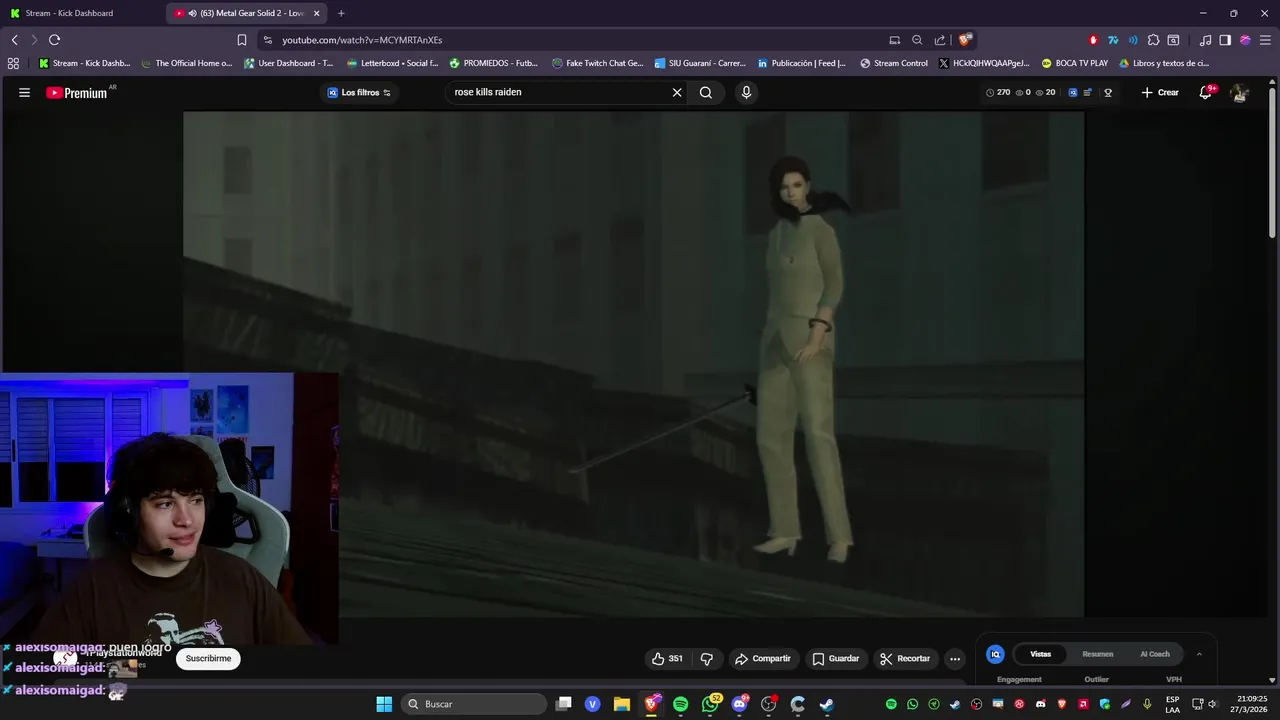Open the Letterboxd bookmark

click(393, 63)
